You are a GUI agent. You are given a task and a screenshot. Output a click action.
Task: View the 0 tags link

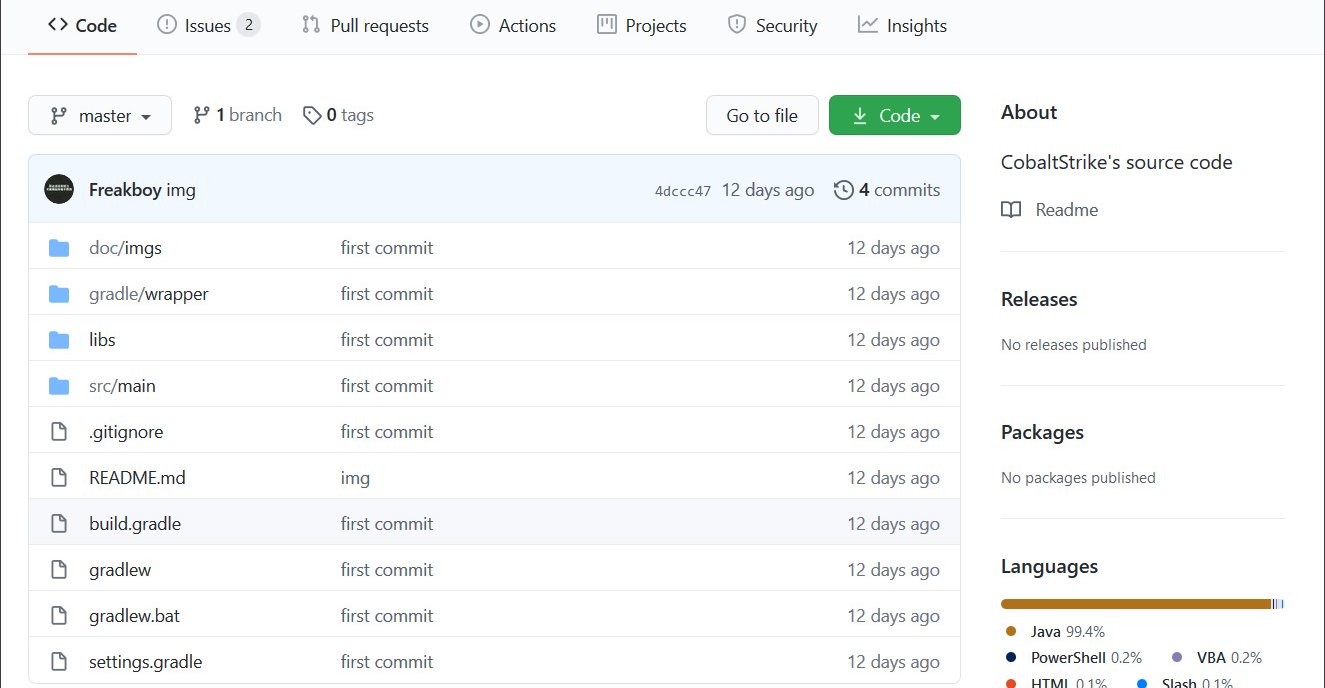coord(338,115)
